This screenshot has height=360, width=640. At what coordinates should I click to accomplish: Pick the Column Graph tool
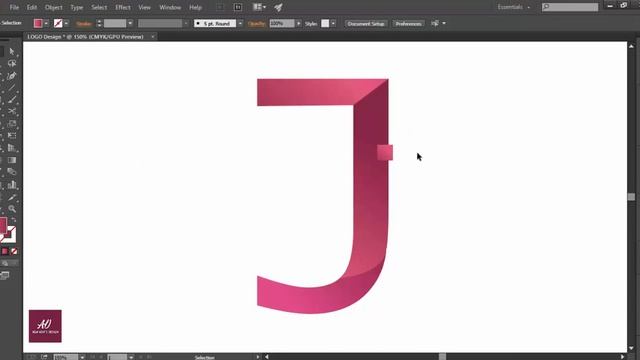pos(12,185)
